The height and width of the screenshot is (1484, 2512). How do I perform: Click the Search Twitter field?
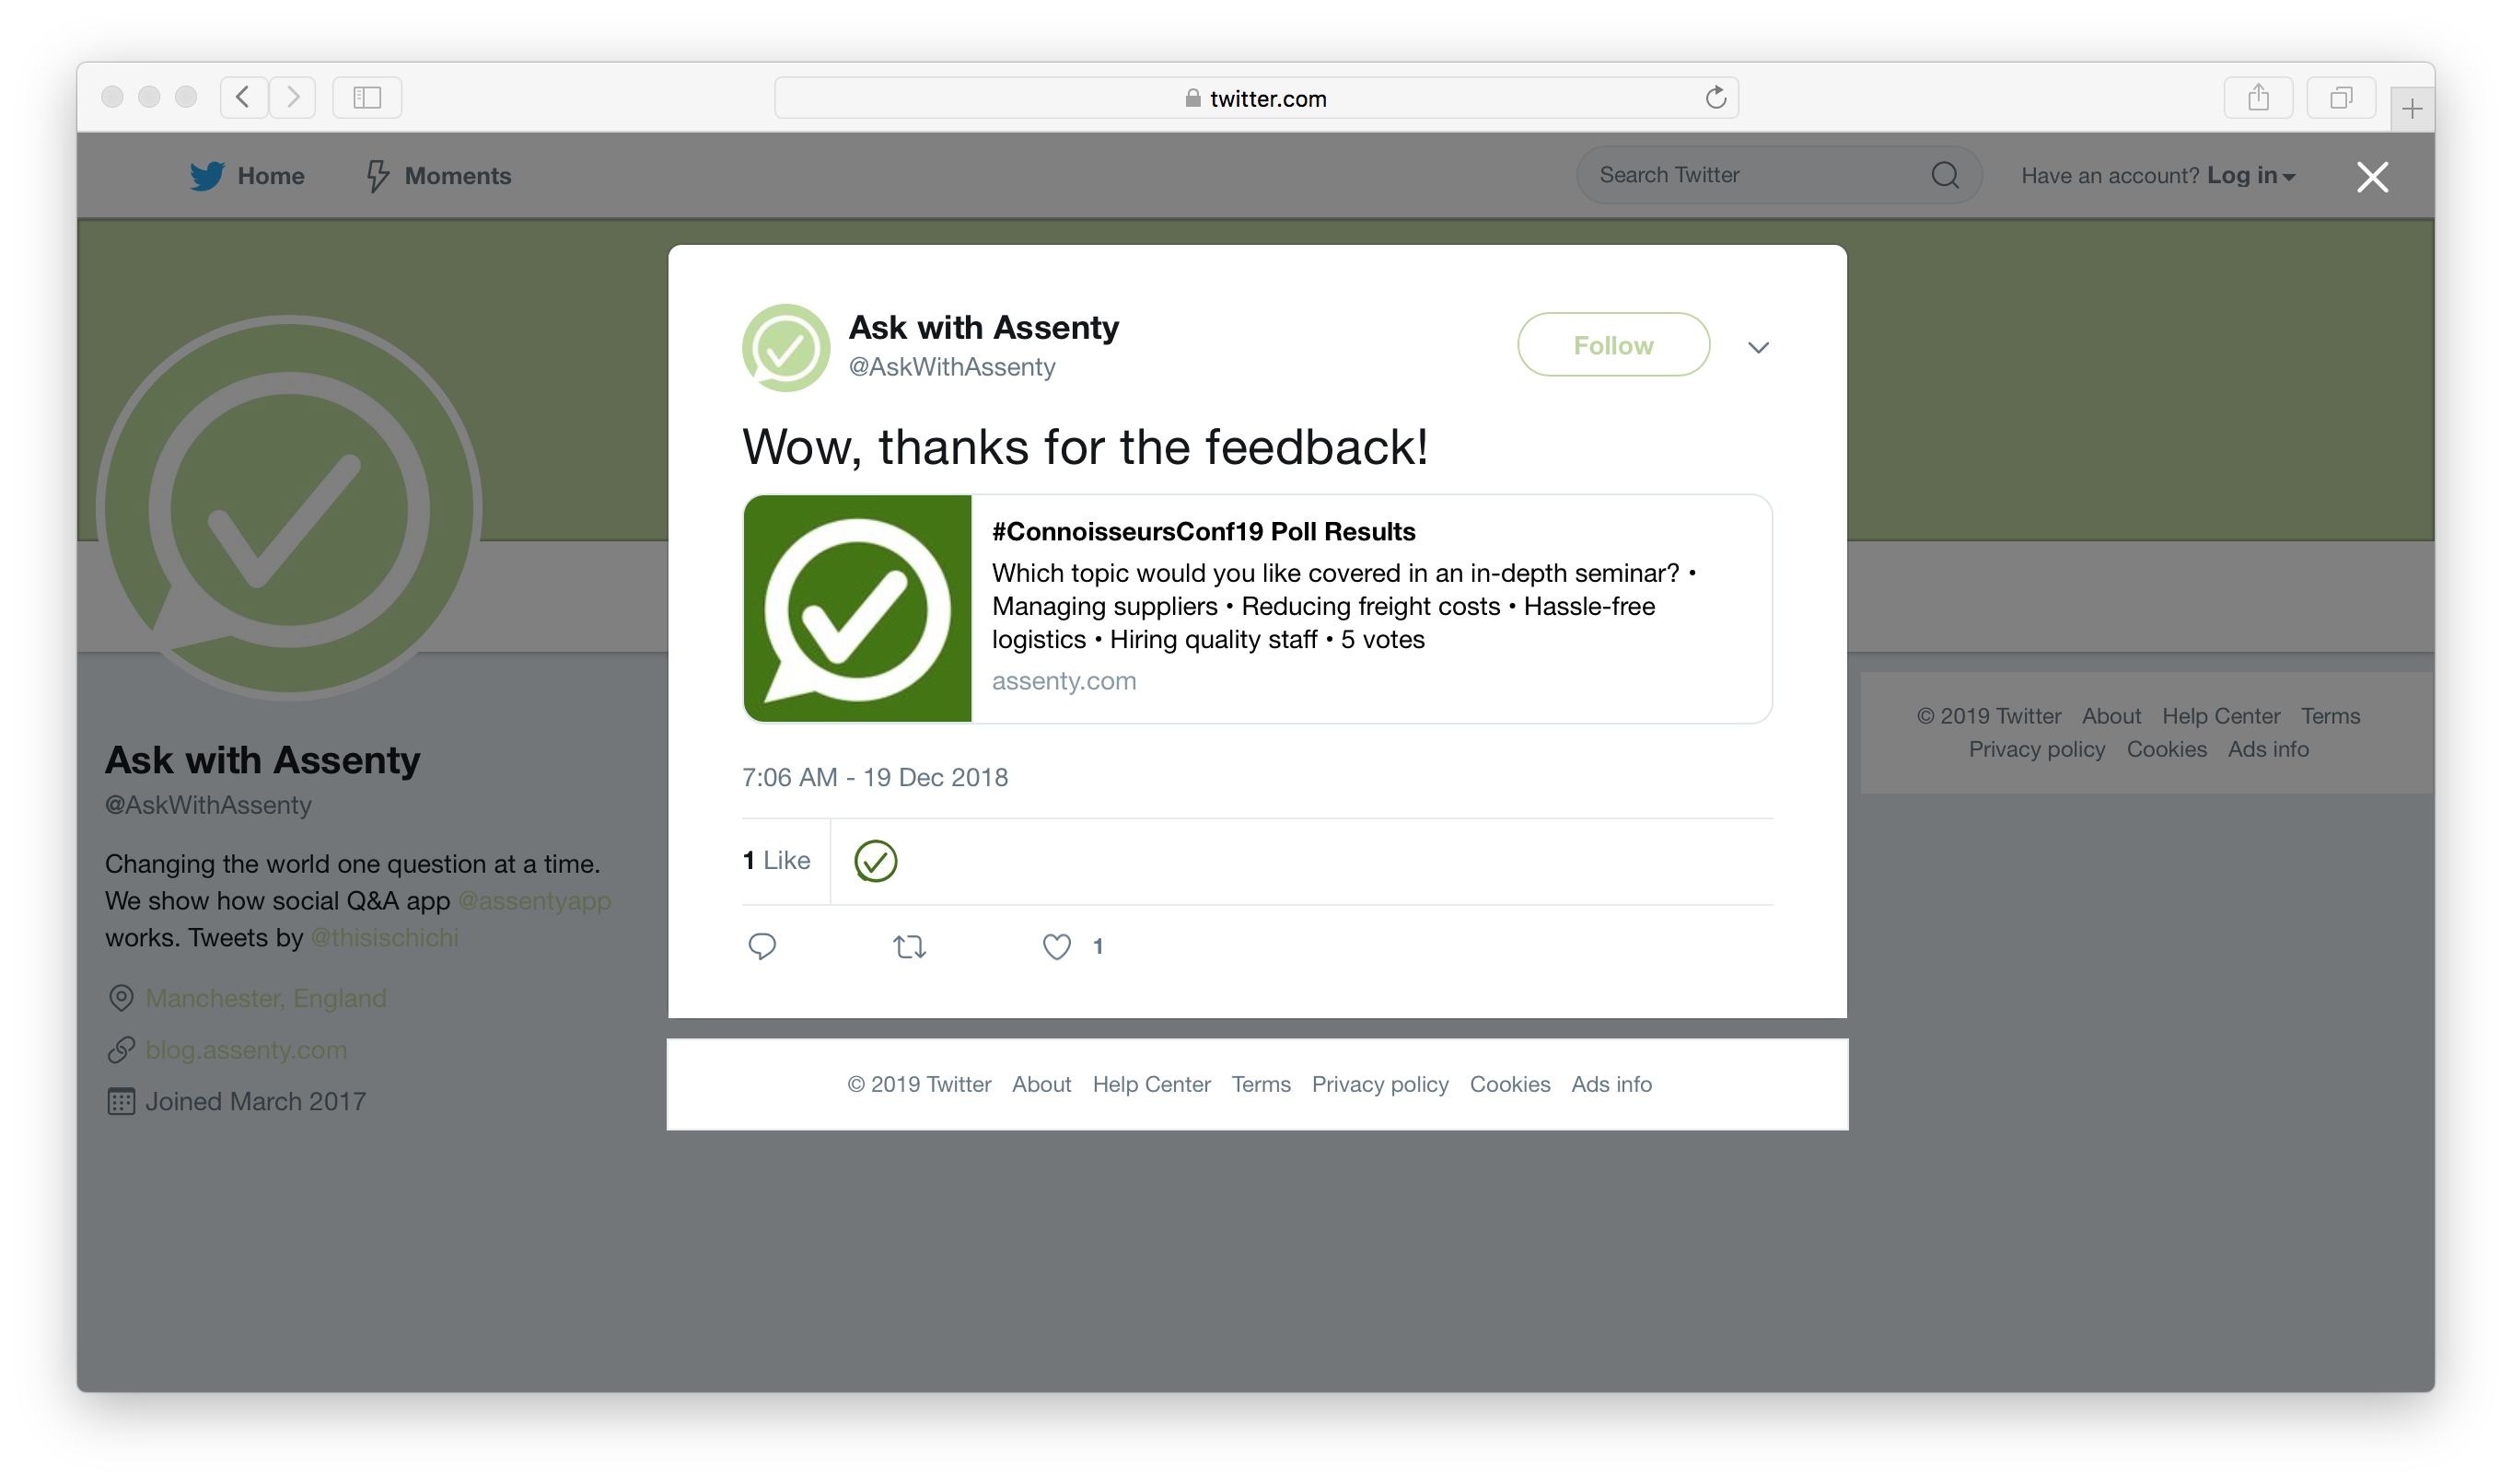[1760, 175]
